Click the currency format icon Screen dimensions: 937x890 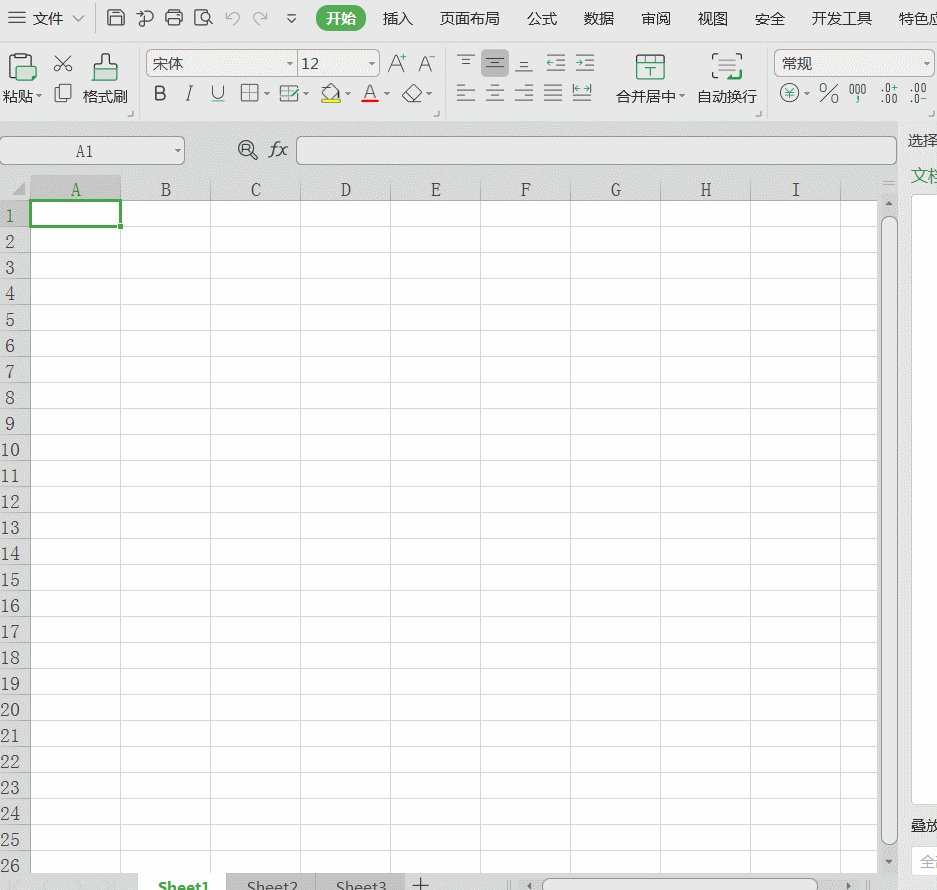coord(789,93)
